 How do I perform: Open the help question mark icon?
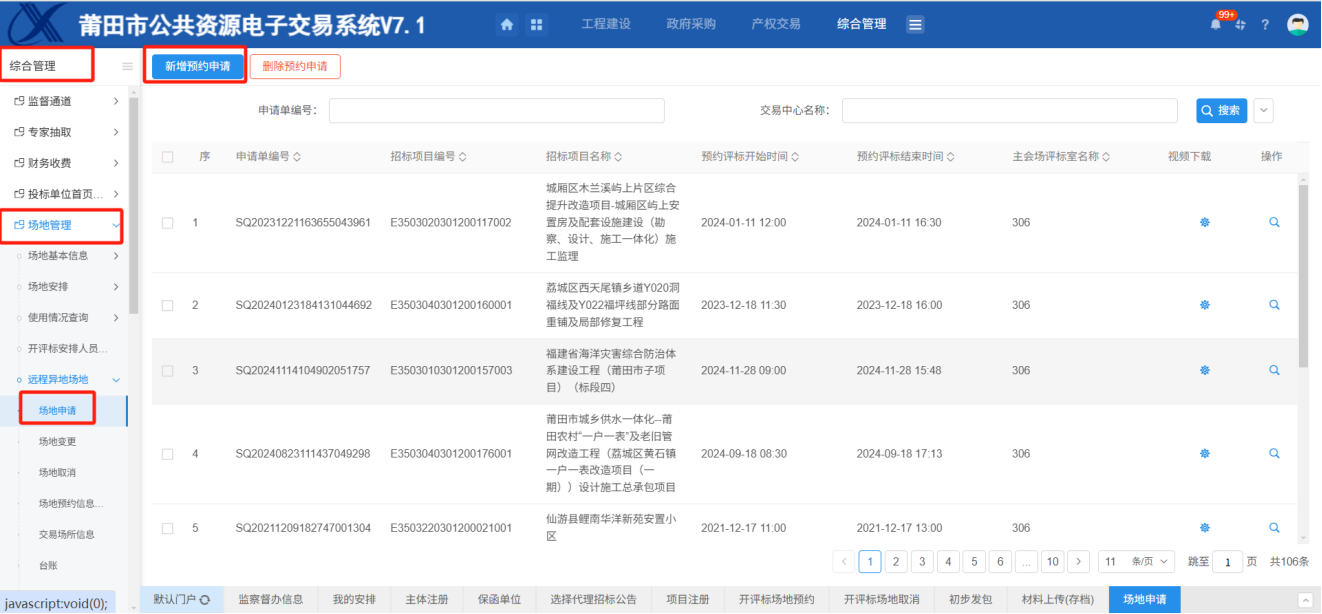coord(1265,25)
